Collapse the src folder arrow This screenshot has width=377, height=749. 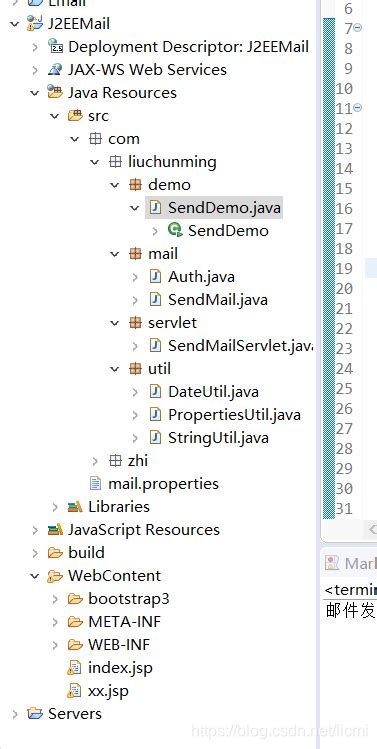click(x=55, y=116)
